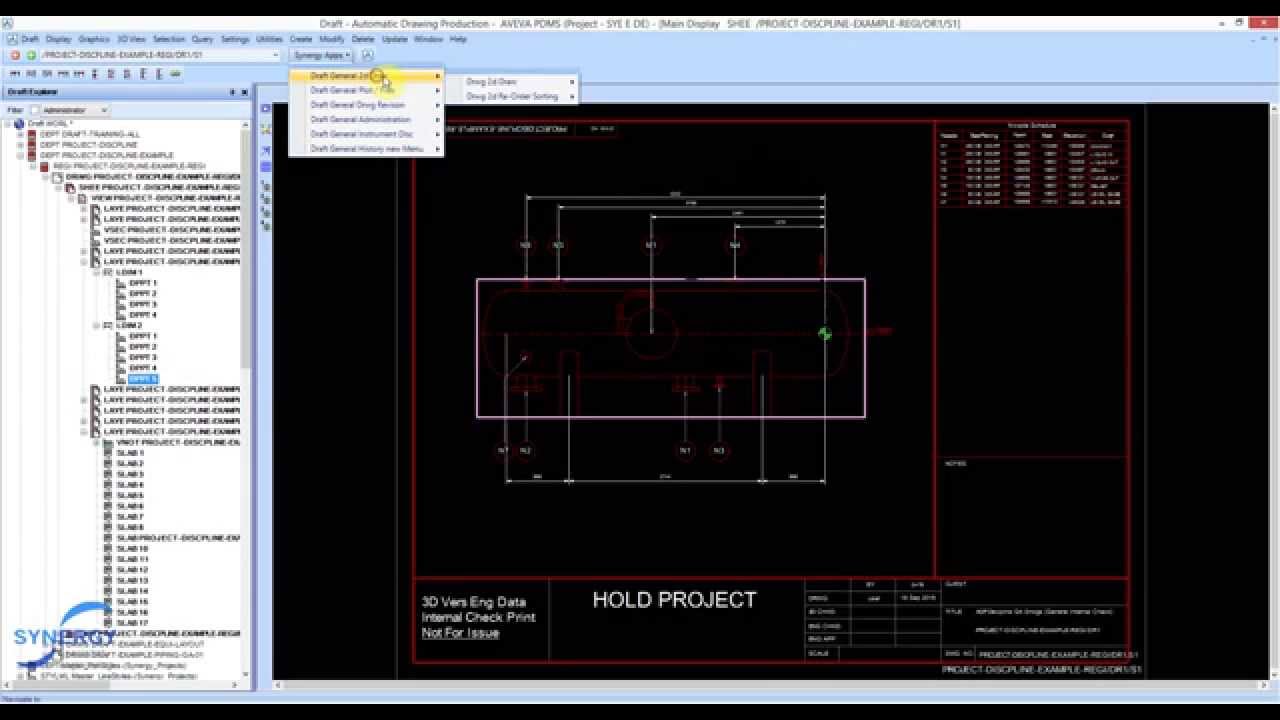The width and height of the screenshot is (1280, 720).
Task: Expand STYLWL Master LineStyles node
Action: pyautogui.click(x=20, y=676)
